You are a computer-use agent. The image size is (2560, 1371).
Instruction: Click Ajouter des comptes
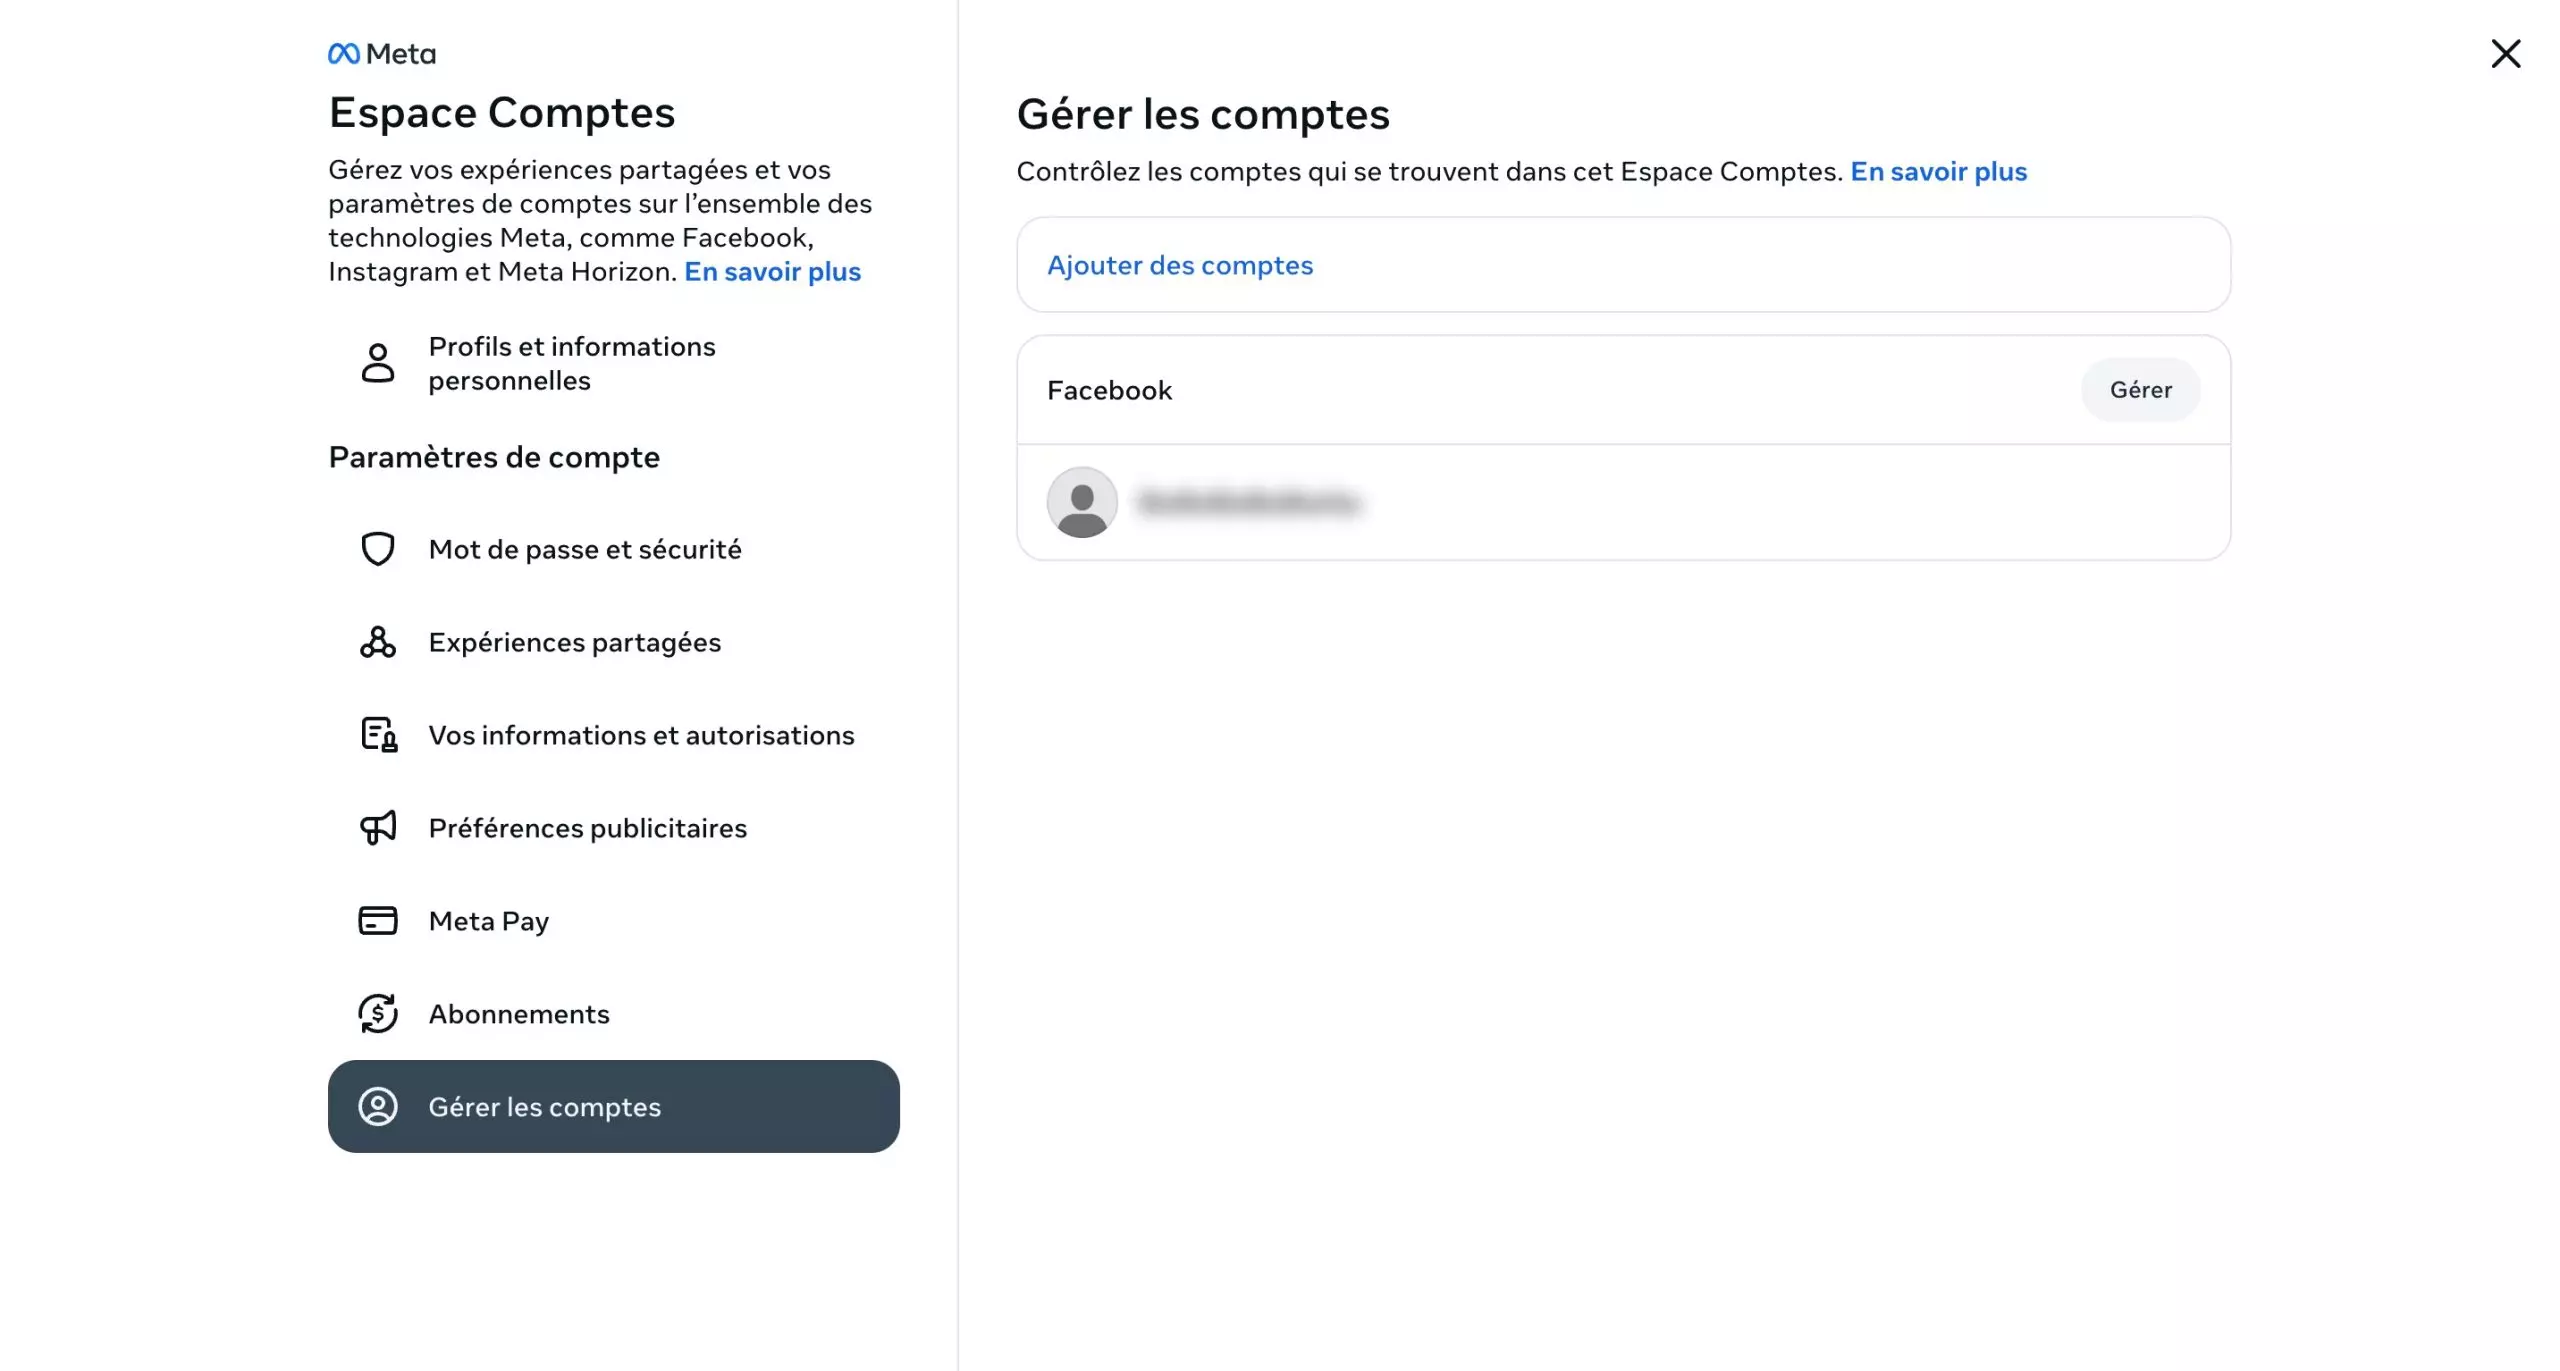tap(1180, 265)
